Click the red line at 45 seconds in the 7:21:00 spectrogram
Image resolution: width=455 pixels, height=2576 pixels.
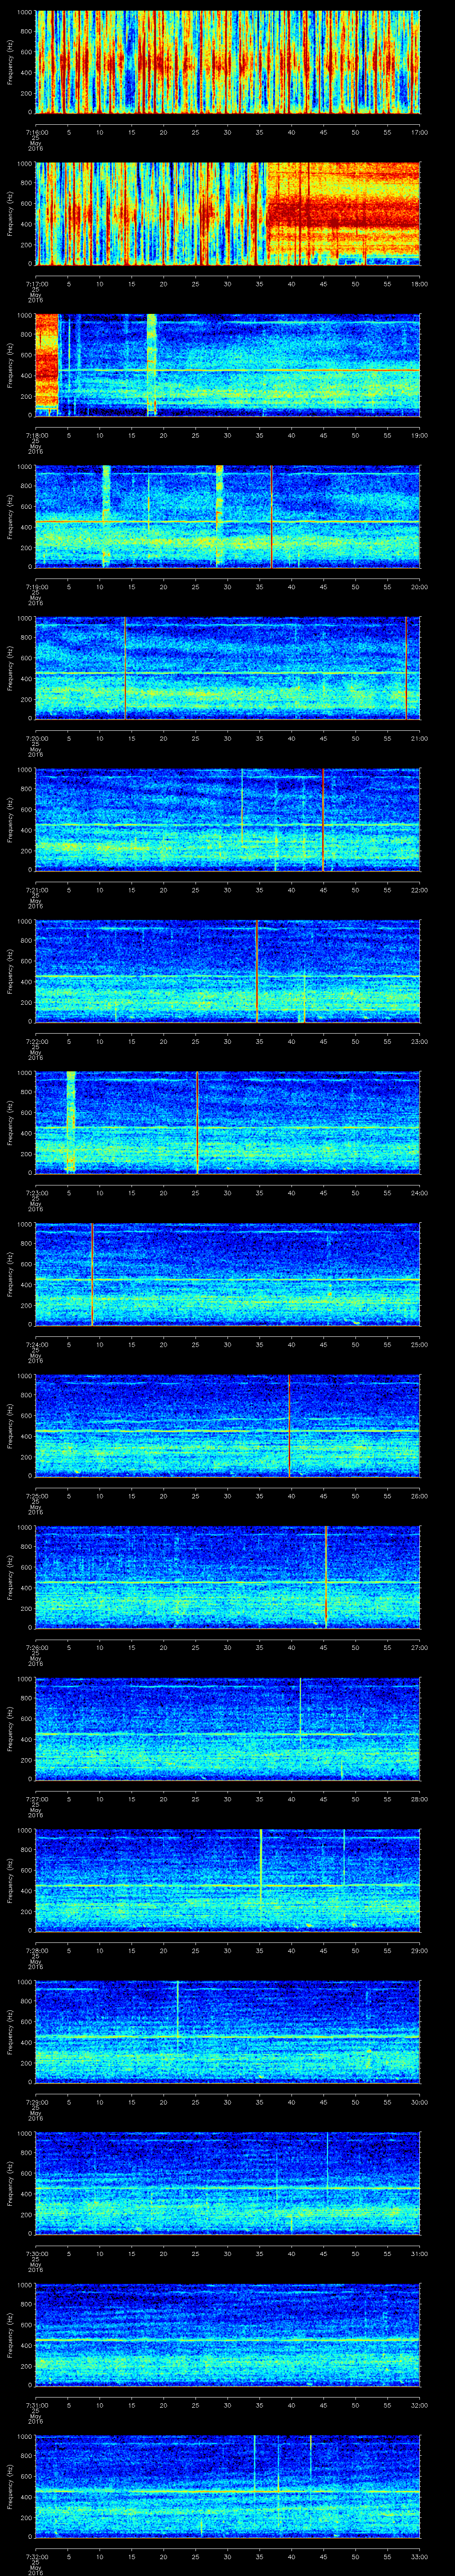click(x=323, y=819)
